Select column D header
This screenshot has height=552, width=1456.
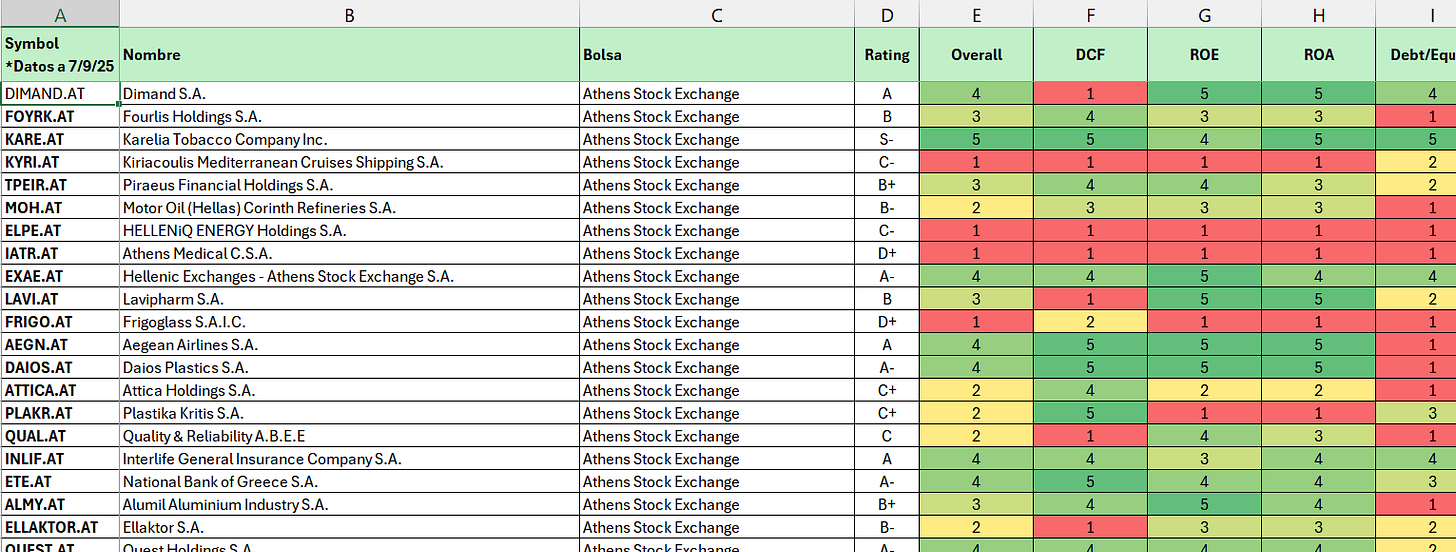887,14
